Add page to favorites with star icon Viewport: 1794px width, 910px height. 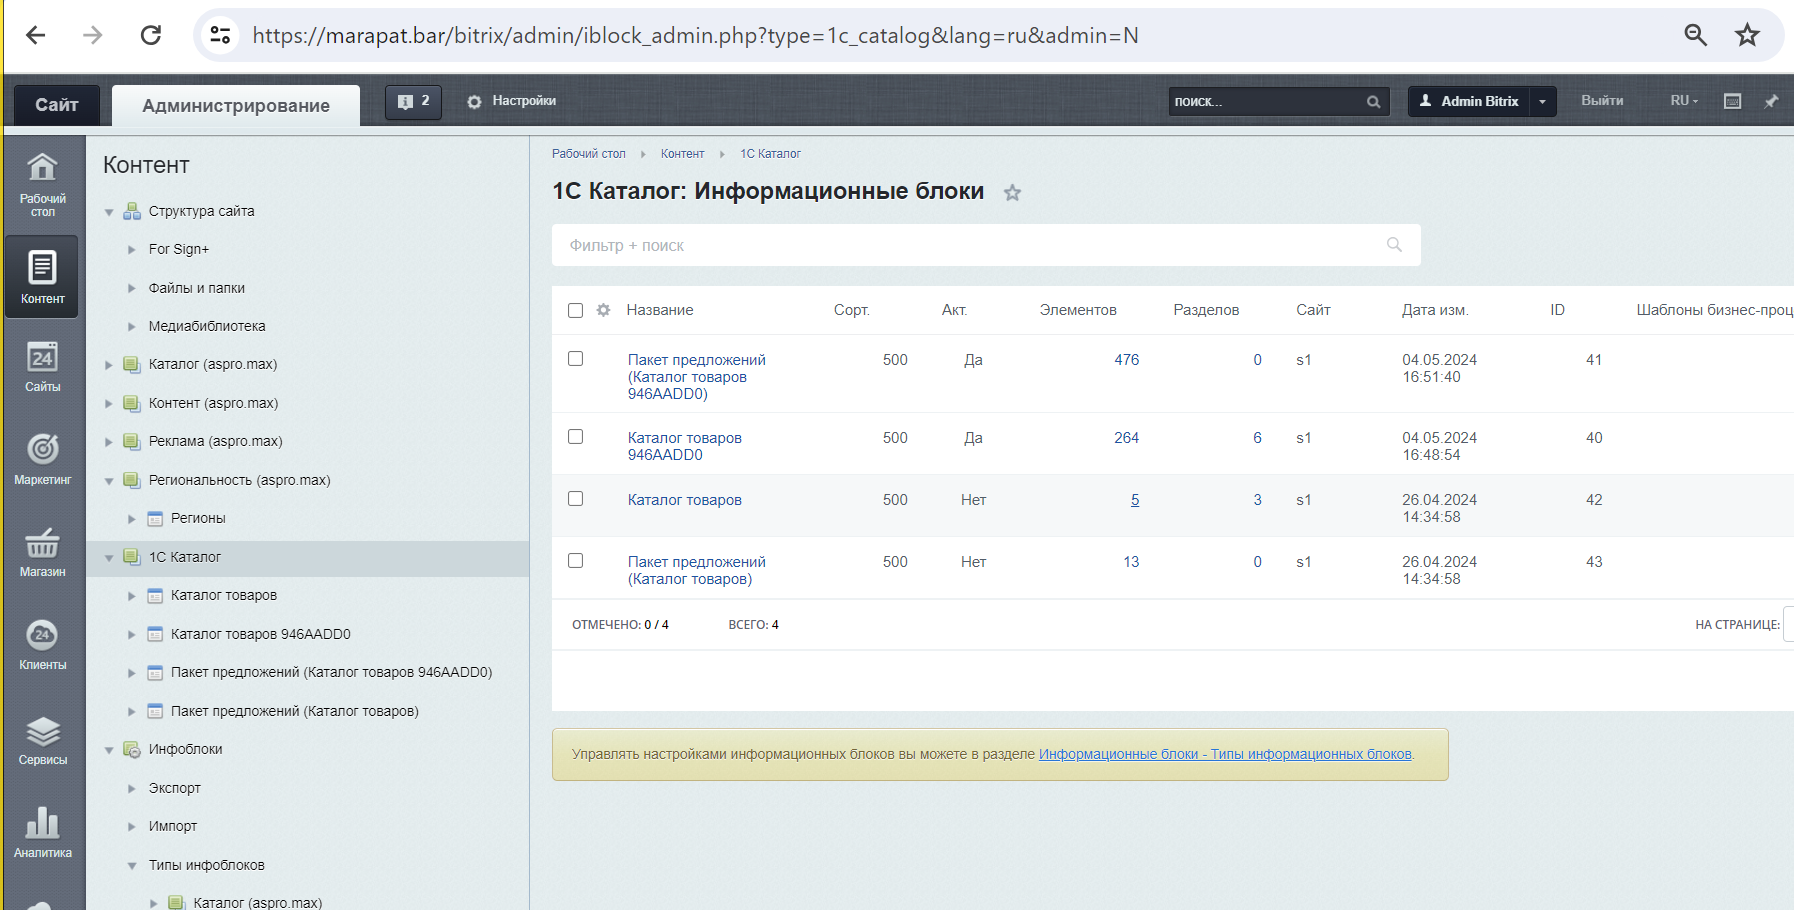1012,193
